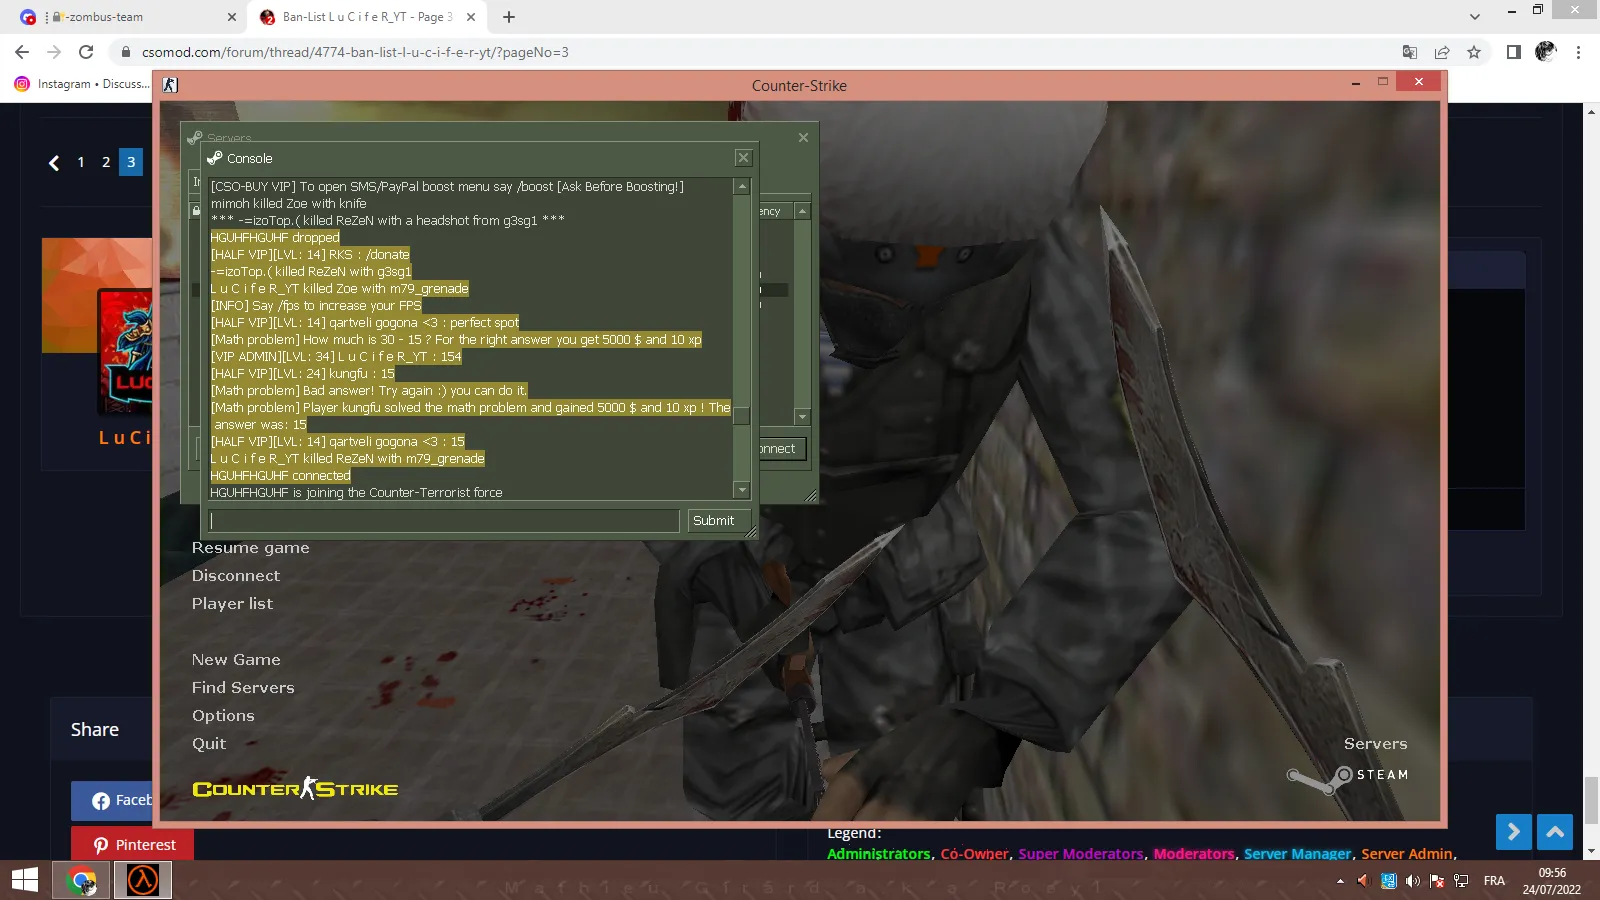This screenshot has height=900, width=1600.
Task: Click the scroll-to-top arrow button
Action: click(1555, 832)
